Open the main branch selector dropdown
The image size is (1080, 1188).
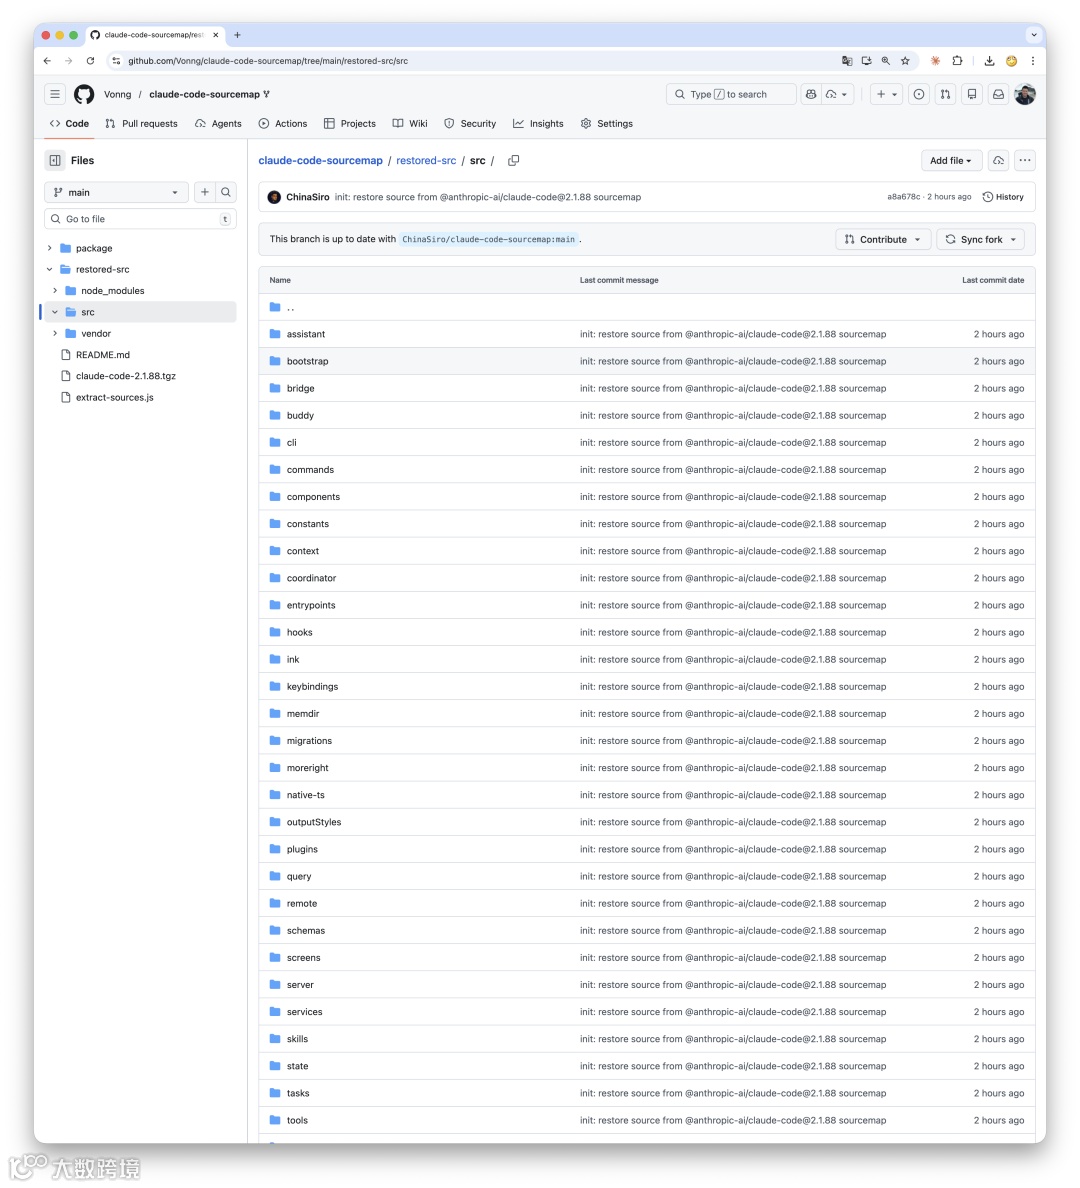116,192
